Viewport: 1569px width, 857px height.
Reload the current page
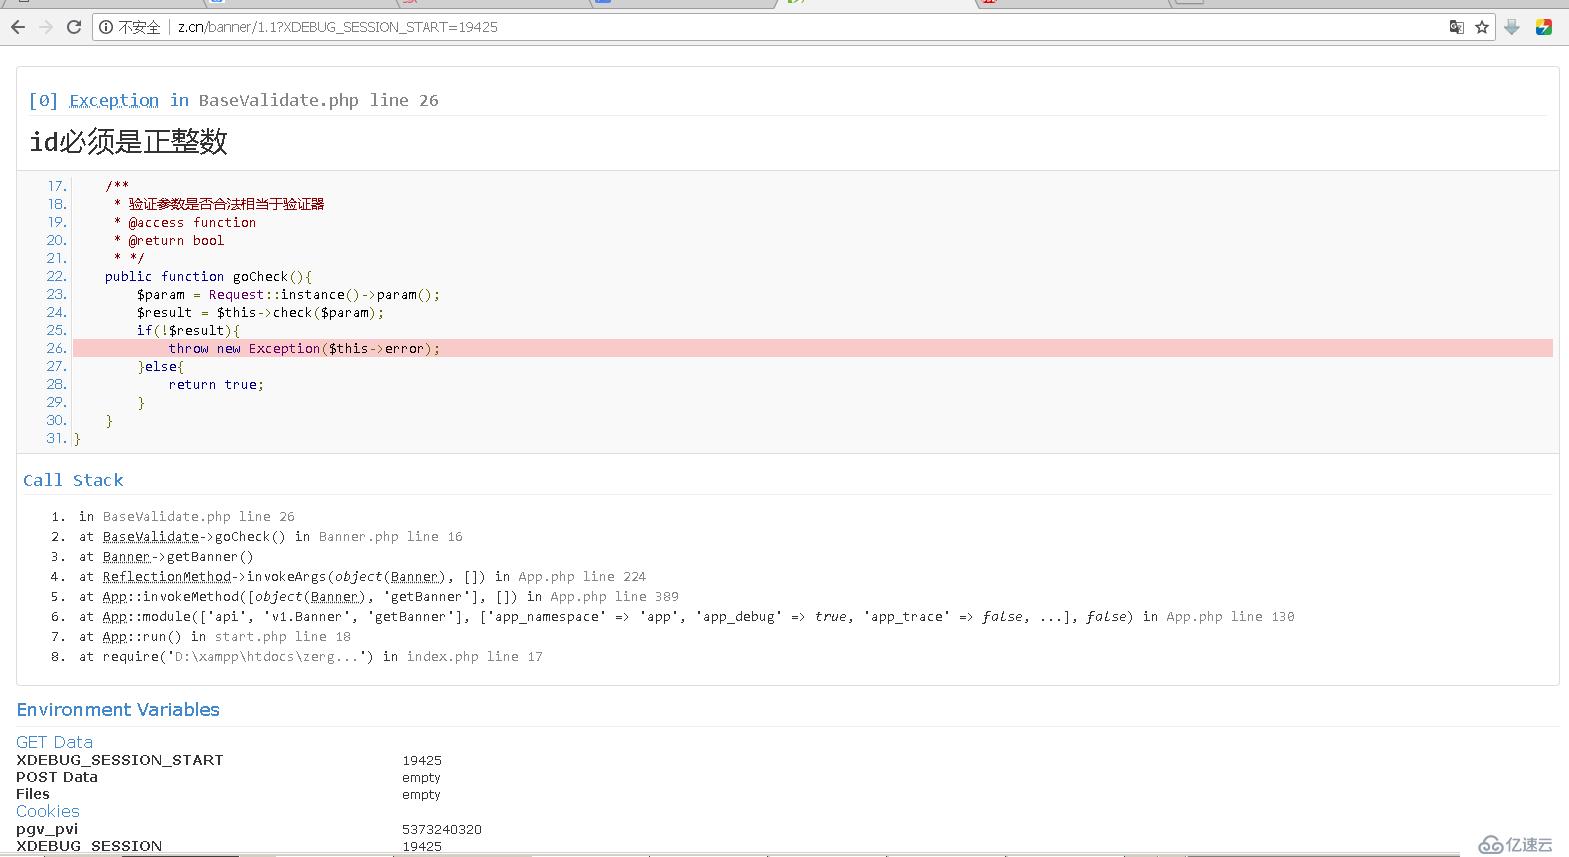click(74, 27)
